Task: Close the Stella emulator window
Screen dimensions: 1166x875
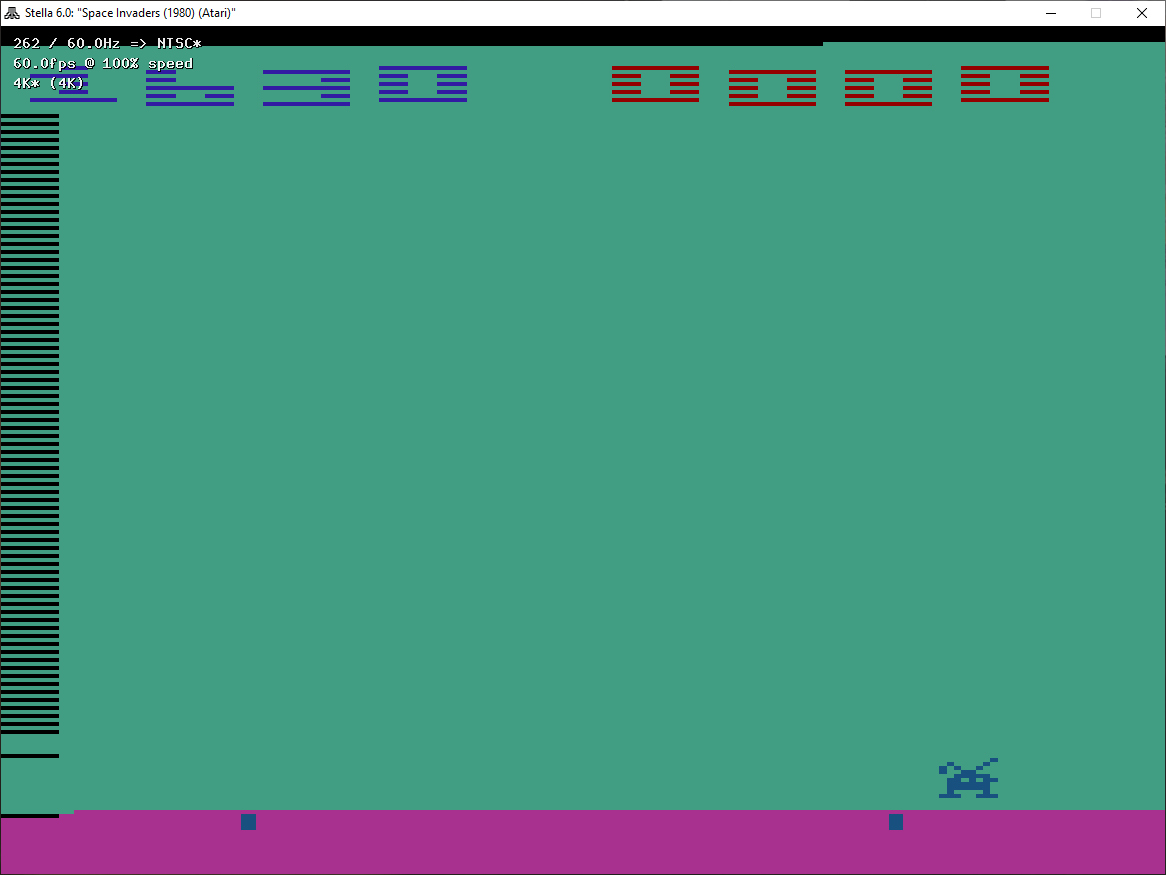Action: click(x=1141, y=13)
